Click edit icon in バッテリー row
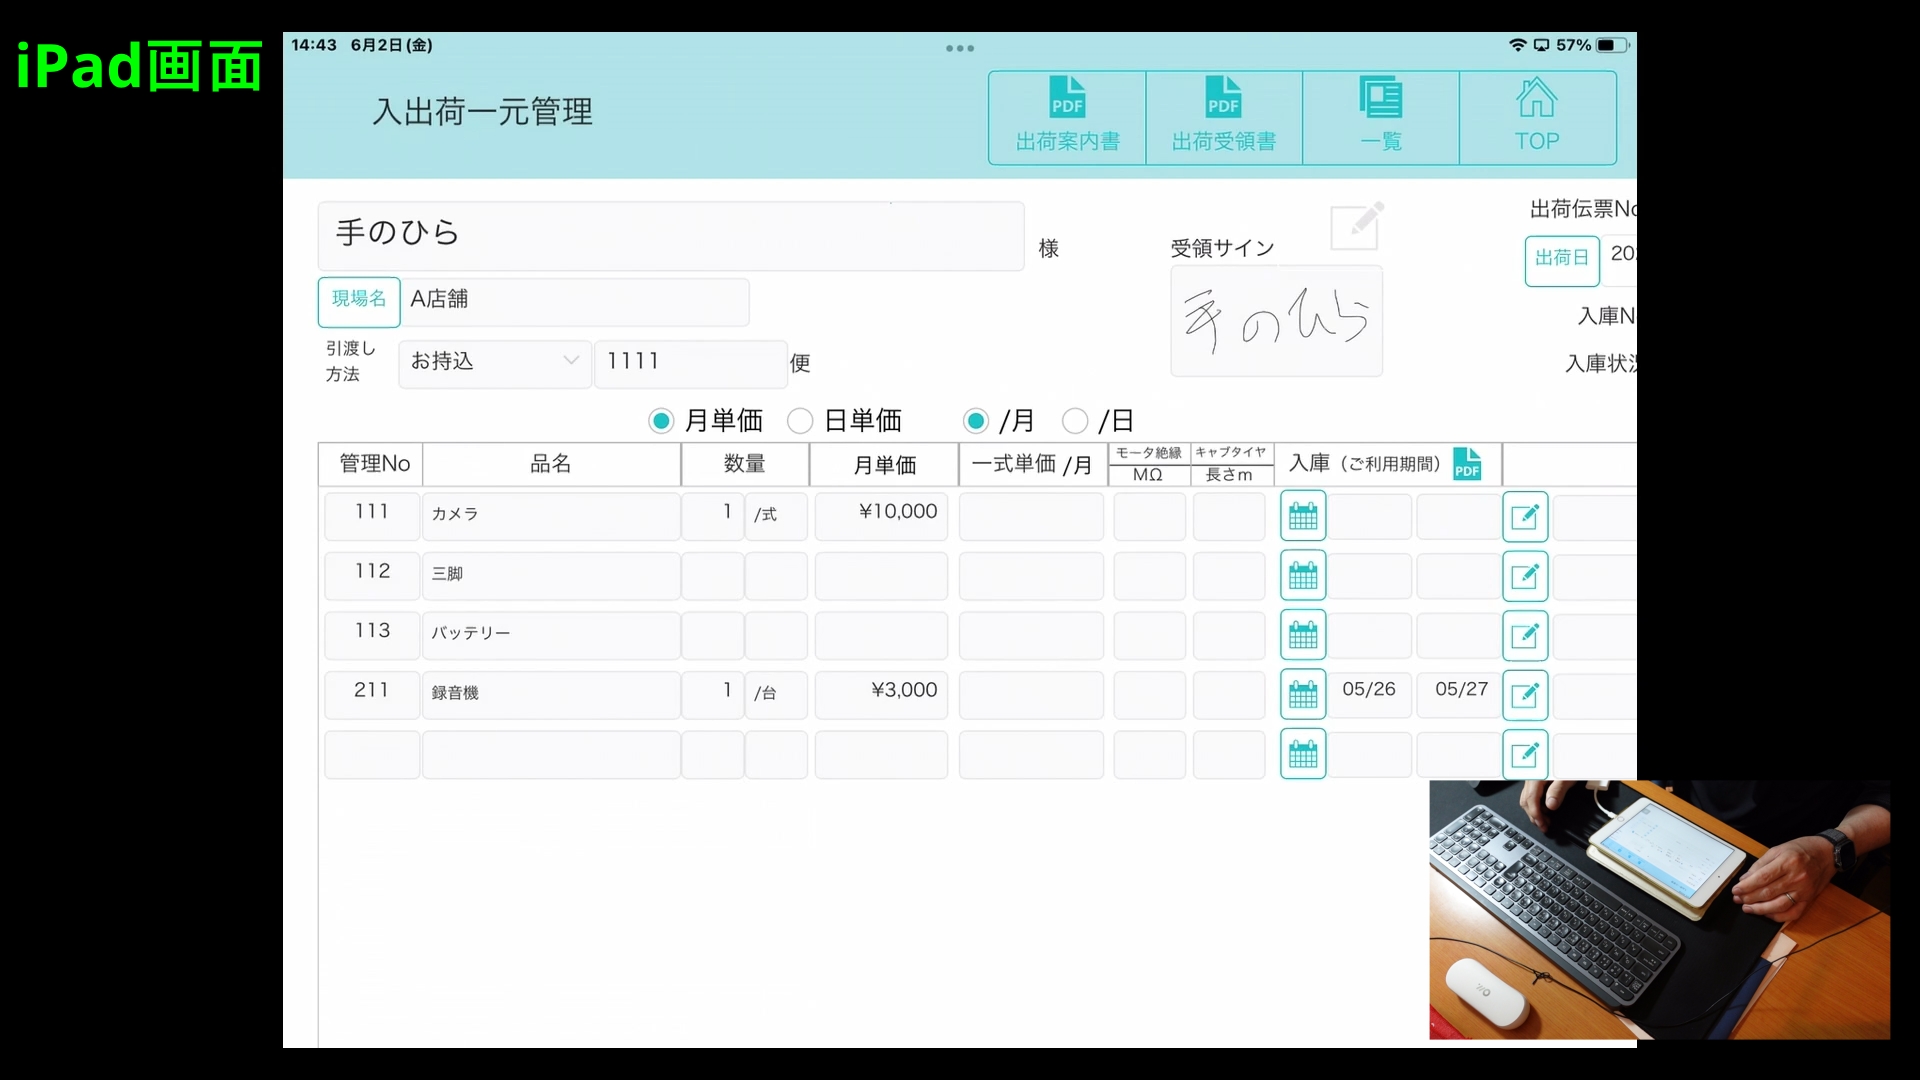 1525,636
